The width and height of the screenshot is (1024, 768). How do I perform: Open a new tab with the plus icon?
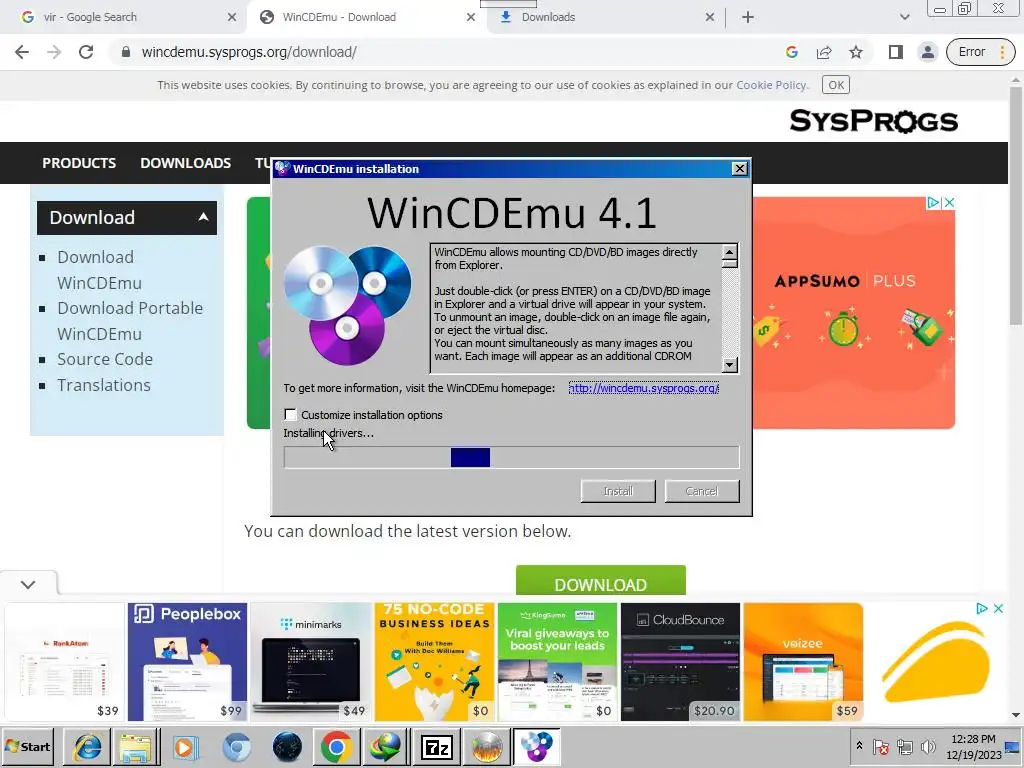(748, 18)
